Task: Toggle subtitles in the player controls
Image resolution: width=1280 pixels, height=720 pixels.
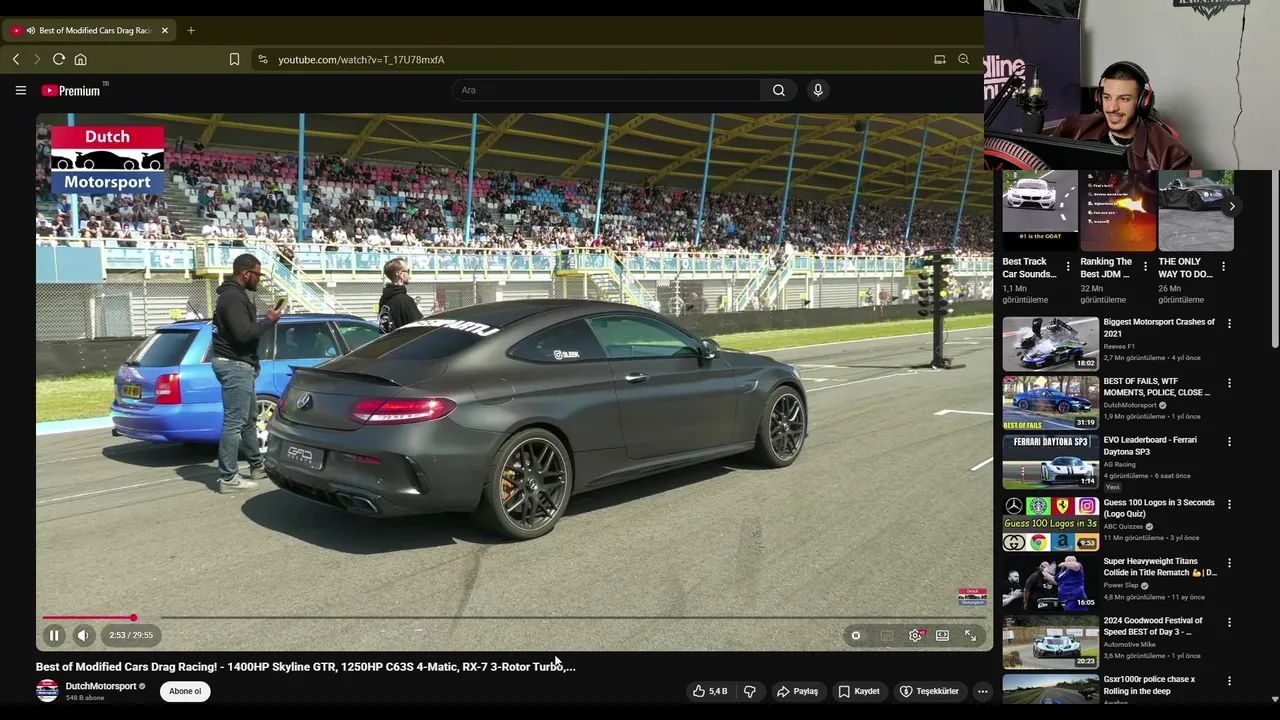Action: [887, 635]
